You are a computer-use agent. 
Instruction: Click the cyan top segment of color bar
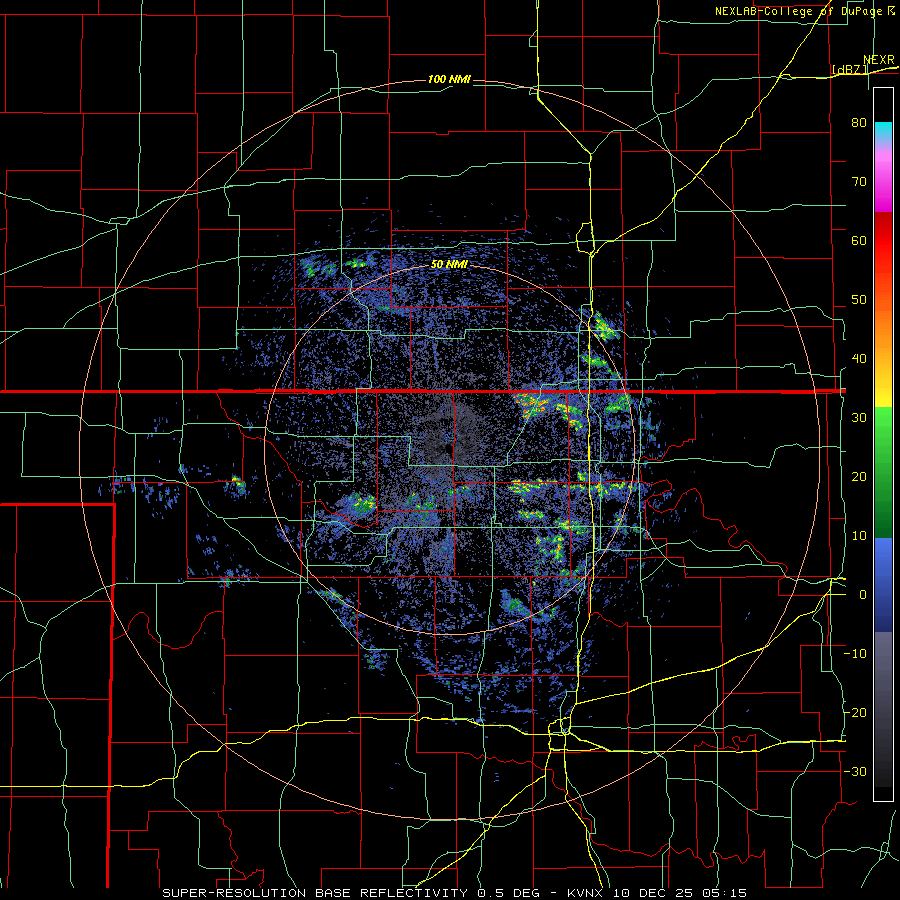pos(883,132)
